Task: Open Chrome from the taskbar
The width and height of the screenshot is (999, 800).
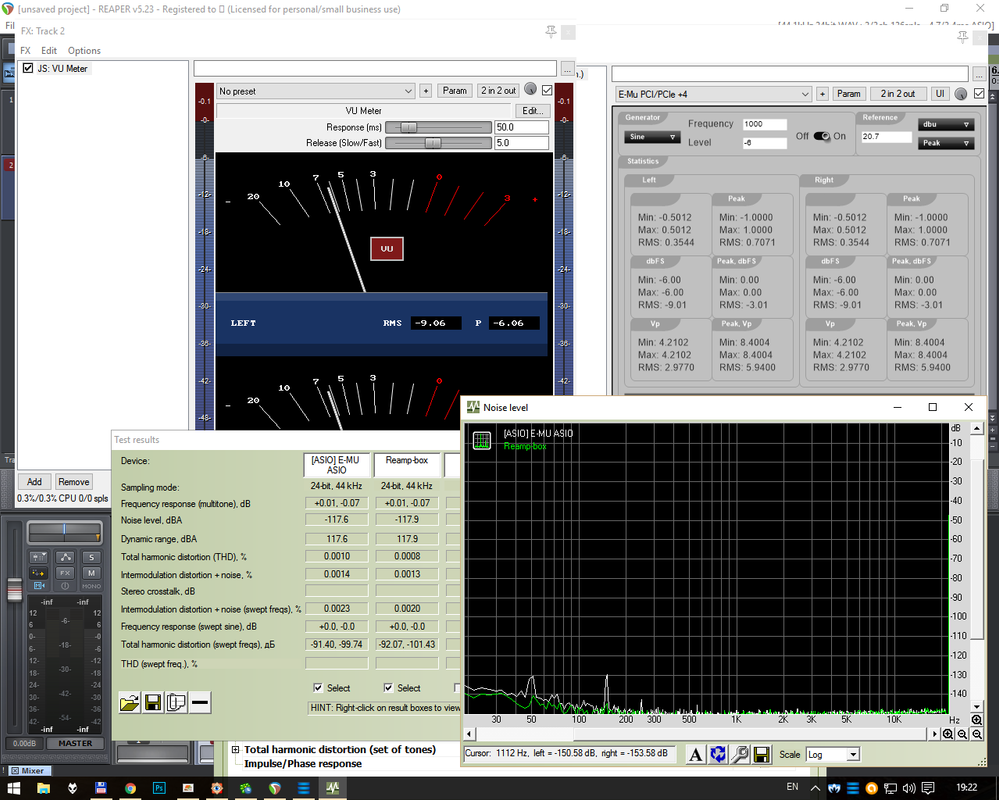Action: pyautogui.click(x=130, y=788)
